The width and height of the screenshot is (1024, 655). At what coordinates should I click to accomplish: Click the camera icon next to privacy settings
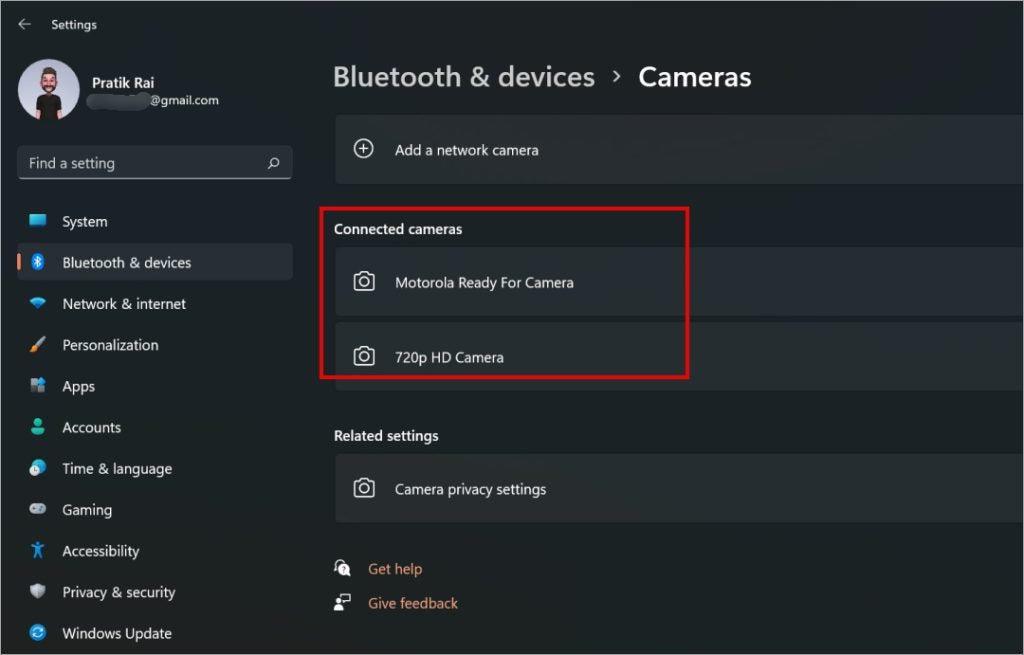[x=364, y=489]
